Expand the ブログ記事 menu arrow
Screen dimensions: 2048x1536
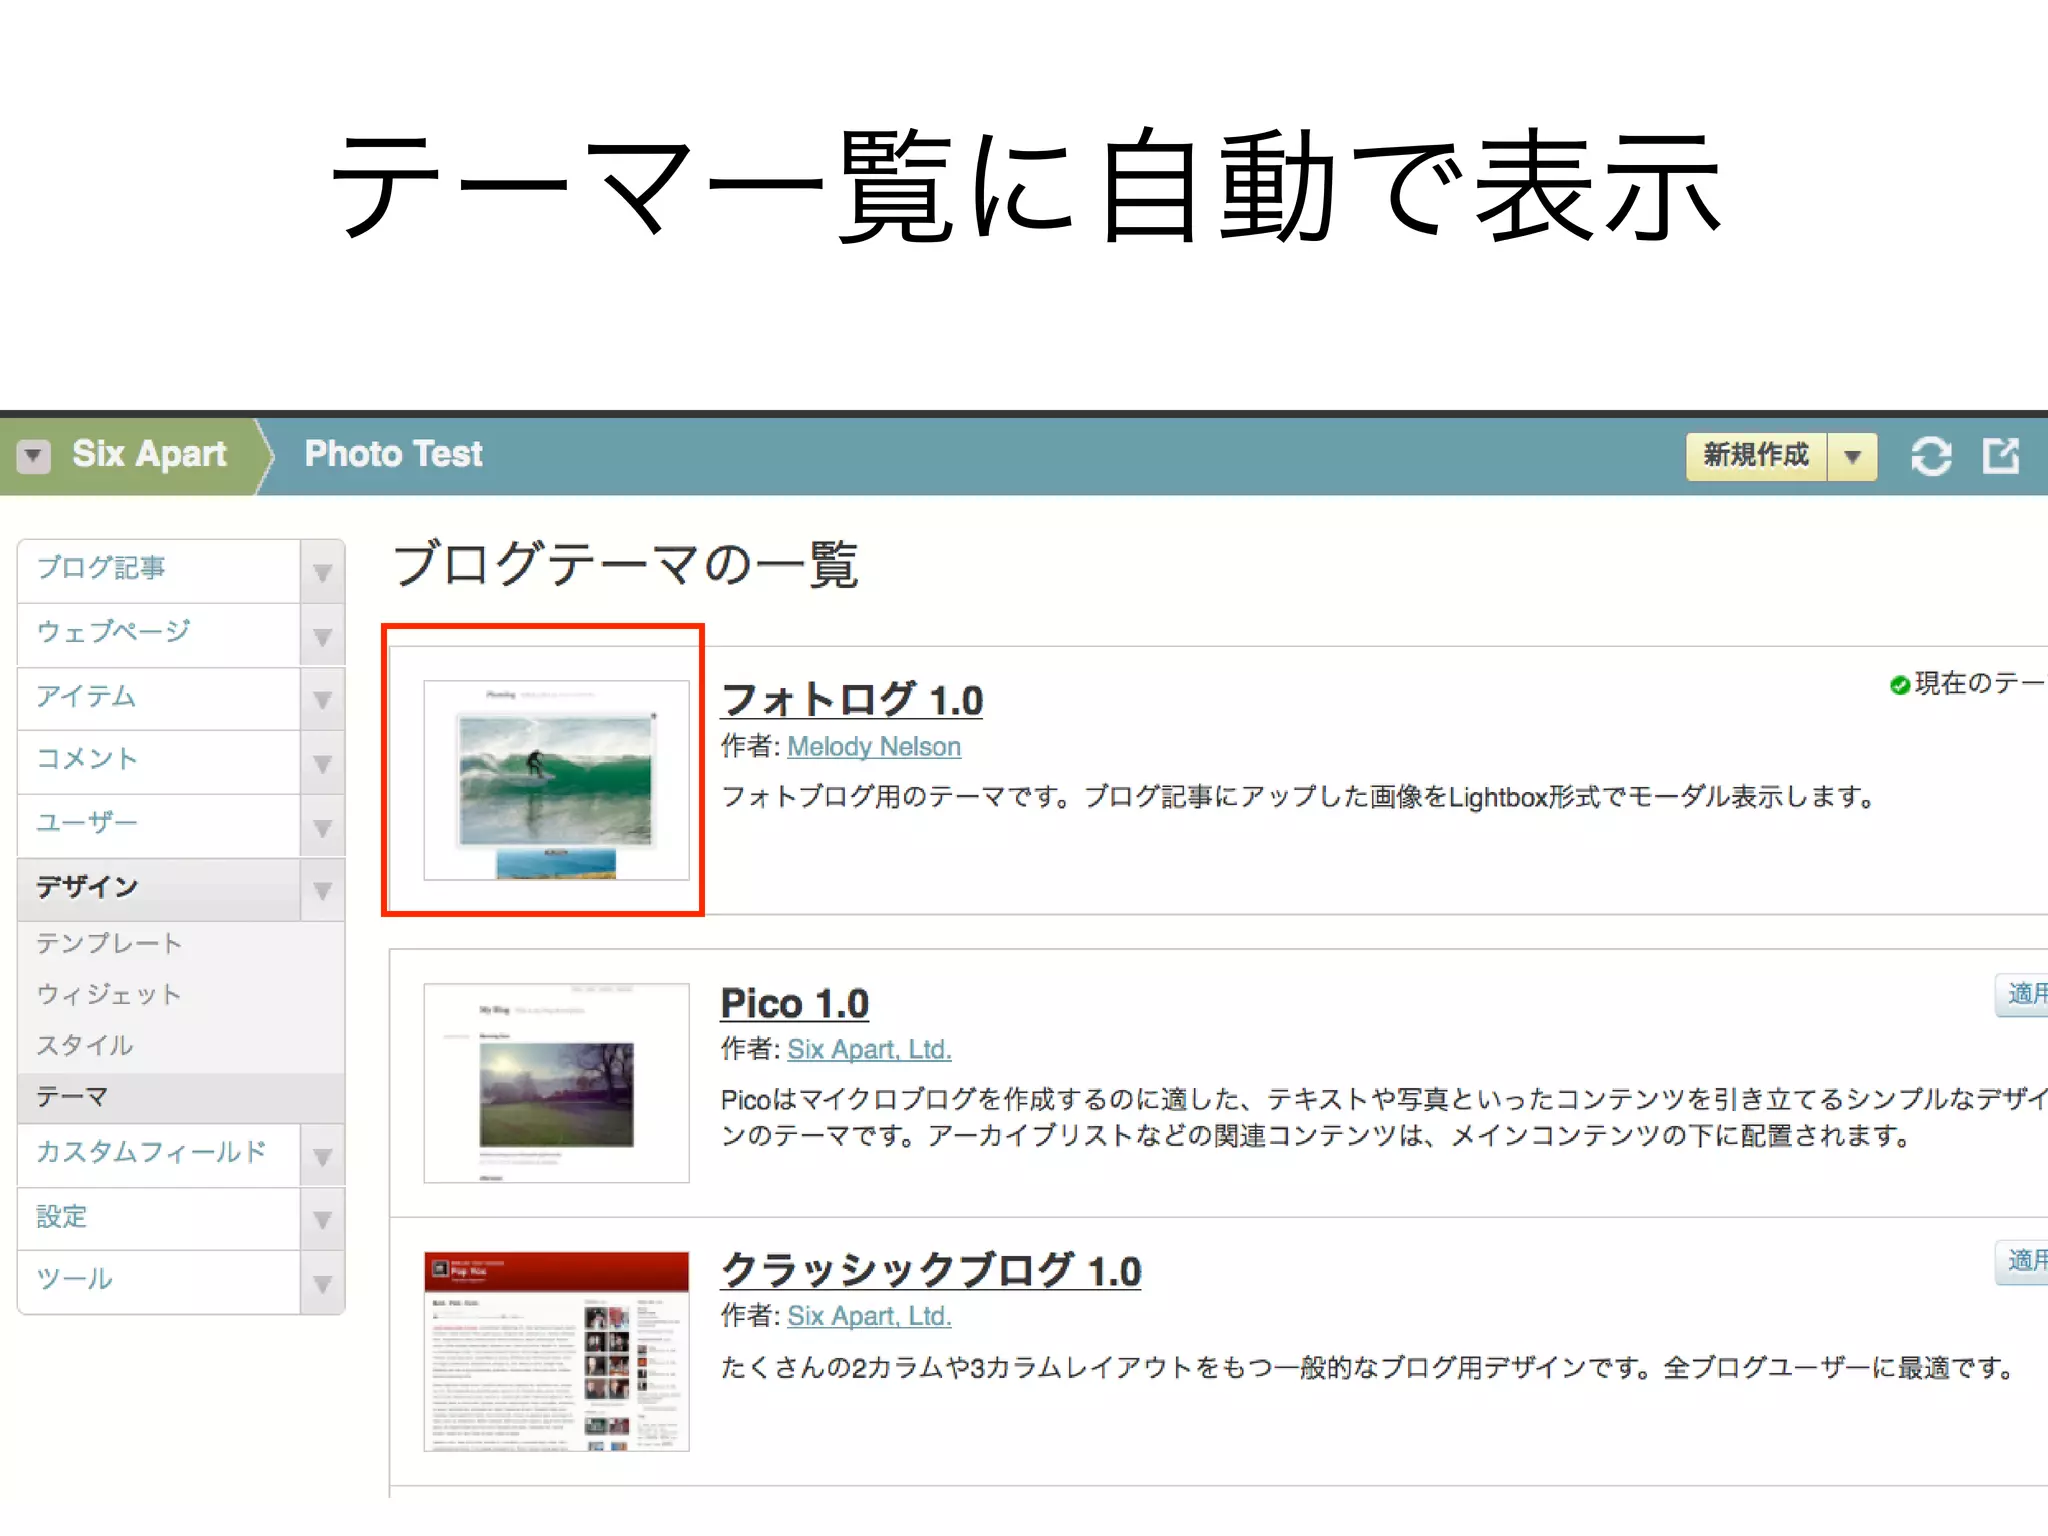click(x=322, y=572)
